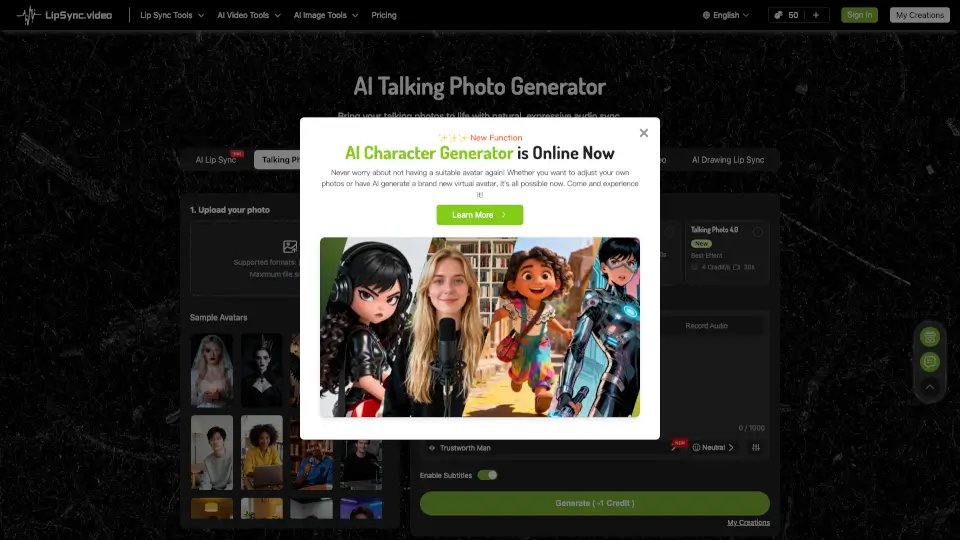Click the image upload icon
960x540 pixels.
[x=290, y=246]
